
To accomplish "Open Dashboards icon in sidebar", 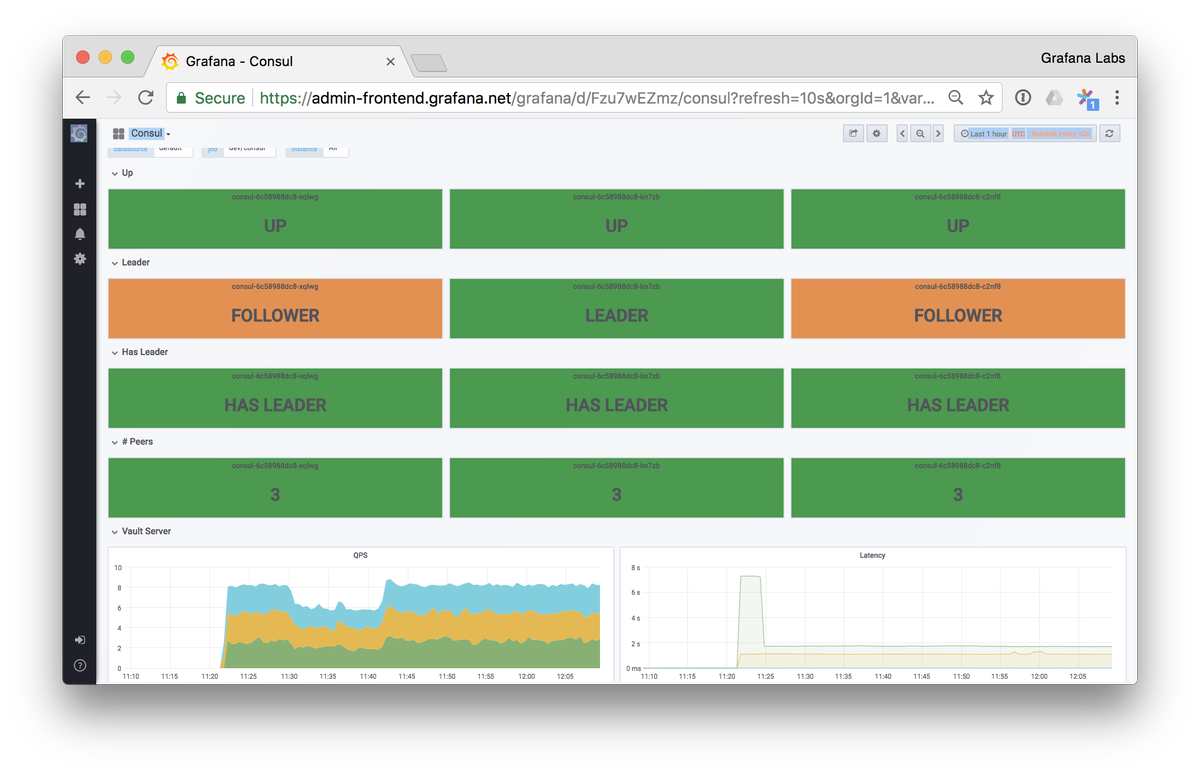I will click(x=80, y=209).
